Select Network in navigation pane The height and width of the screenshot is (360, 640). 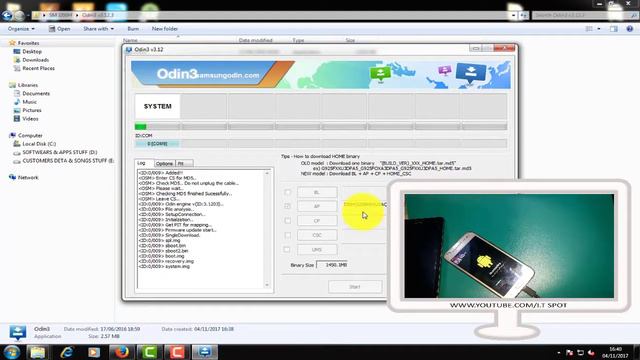click(28, 178)
